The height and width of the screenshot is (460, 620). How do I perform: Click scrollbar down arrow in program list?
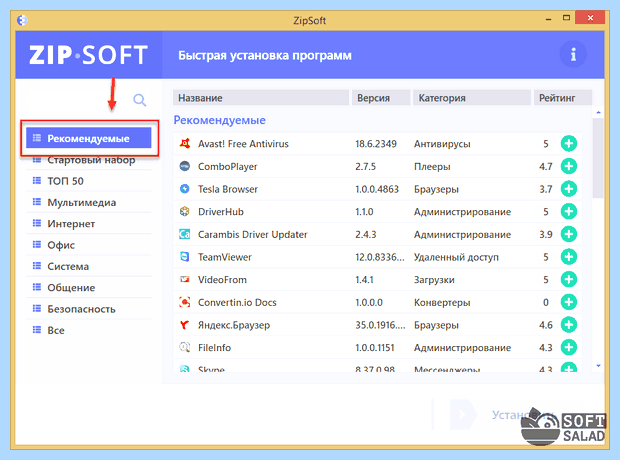pyautogui.click(x=598, y=366)
